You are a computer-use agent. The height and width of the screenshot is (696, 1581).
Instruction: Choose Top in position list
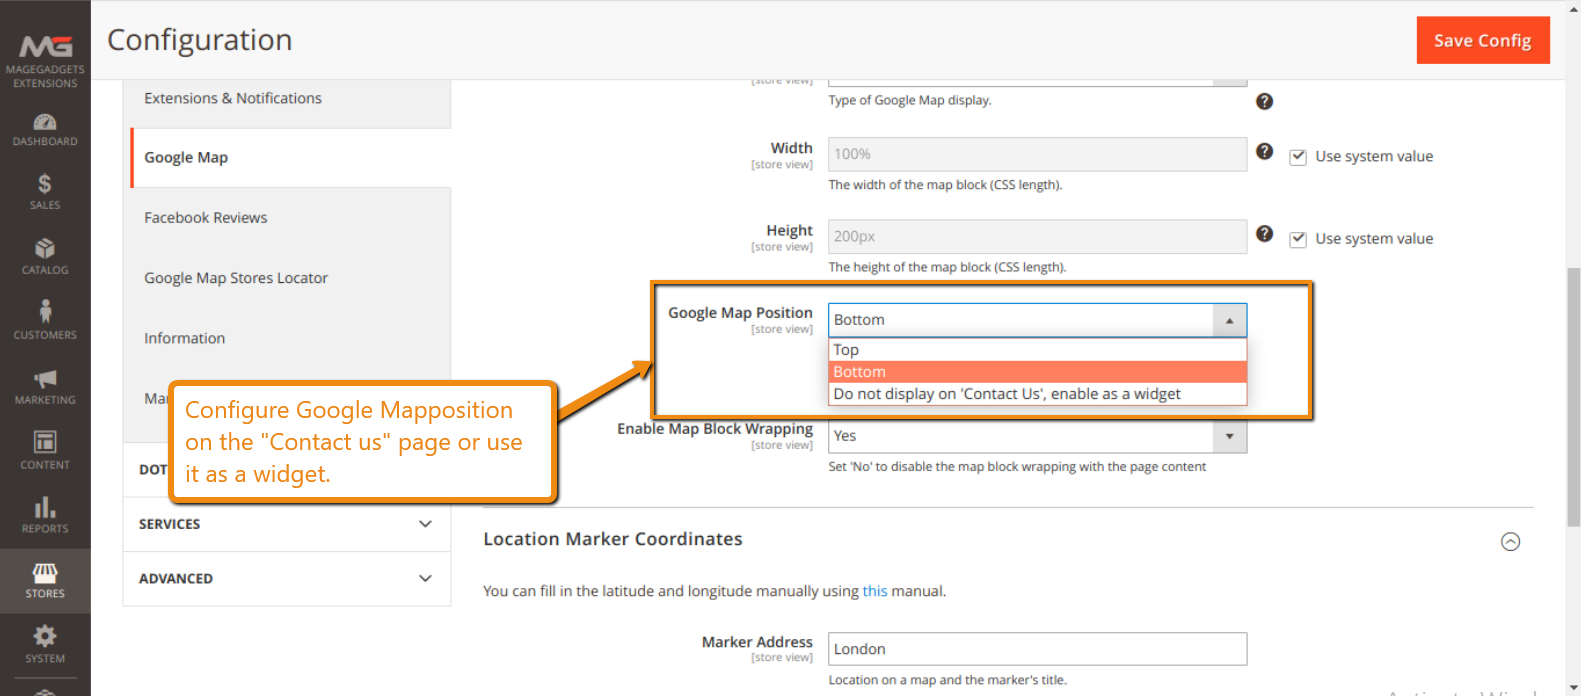click(x=1037, y=350)
